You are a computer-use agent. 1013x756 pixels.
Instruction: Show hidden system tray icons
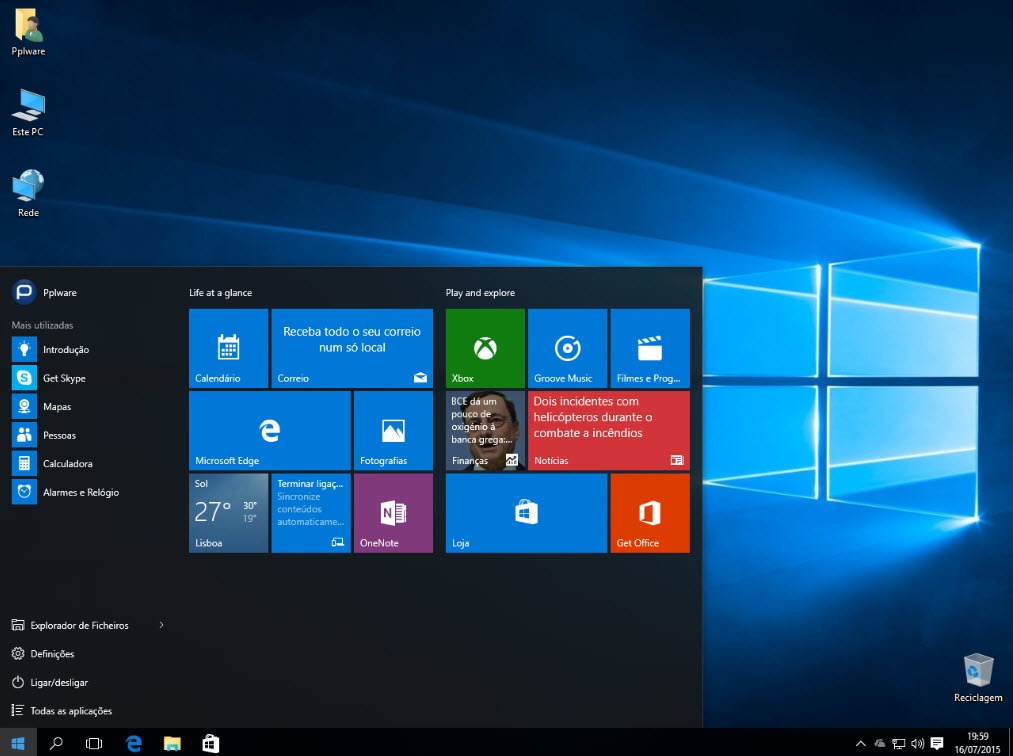(x=860, y=743)
